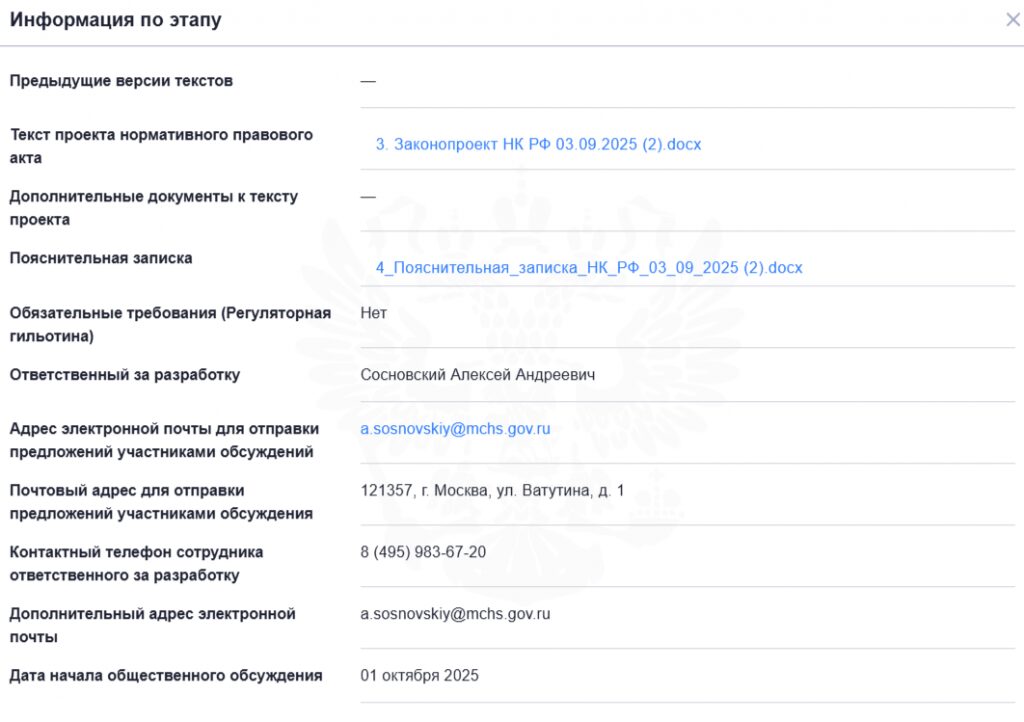Image resolution: width=1024 pixels, height=722 pixels.
Task: Close the stage information dialog
Action: 1012,20
